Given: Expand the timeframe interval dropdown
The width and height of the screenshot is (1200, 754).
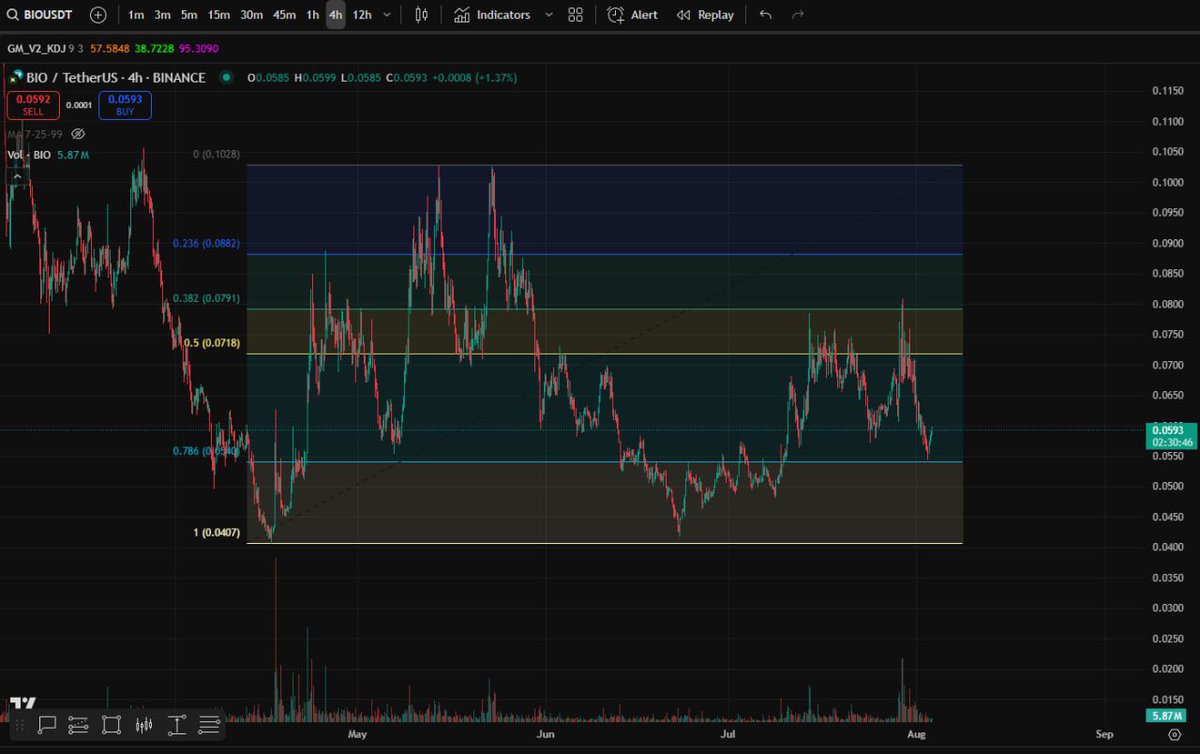Looking at the screenshot, I should (x=387, y=15).
